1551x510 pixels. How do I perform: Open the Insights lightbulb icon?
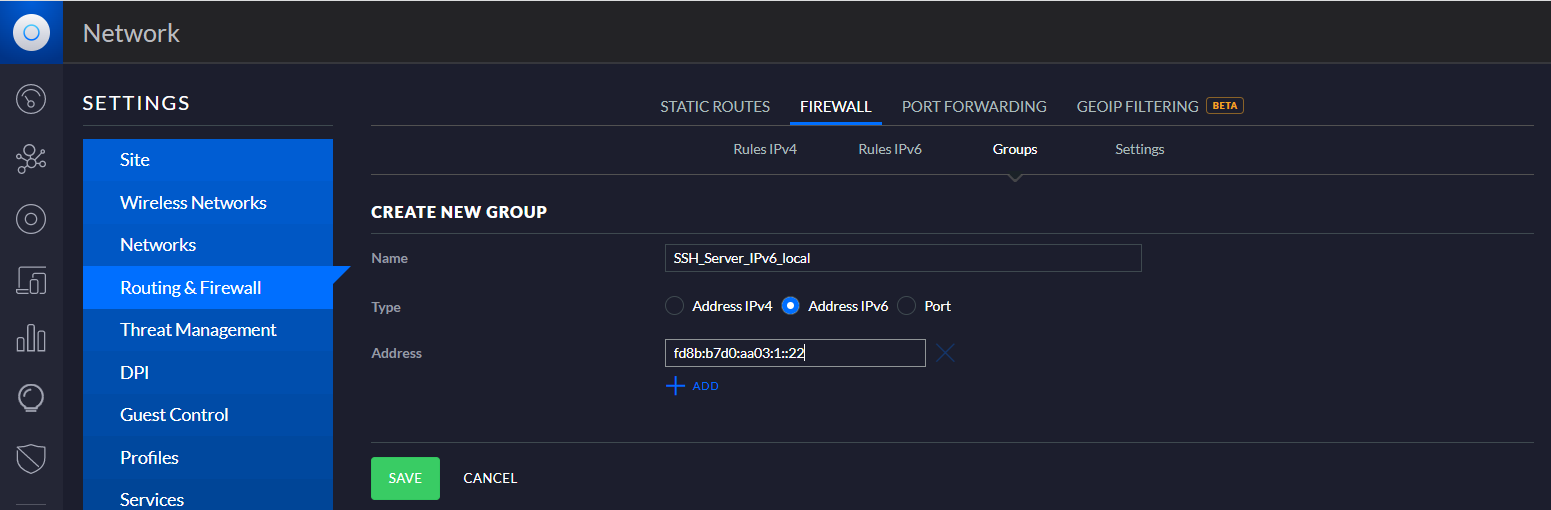click(31, 398)
